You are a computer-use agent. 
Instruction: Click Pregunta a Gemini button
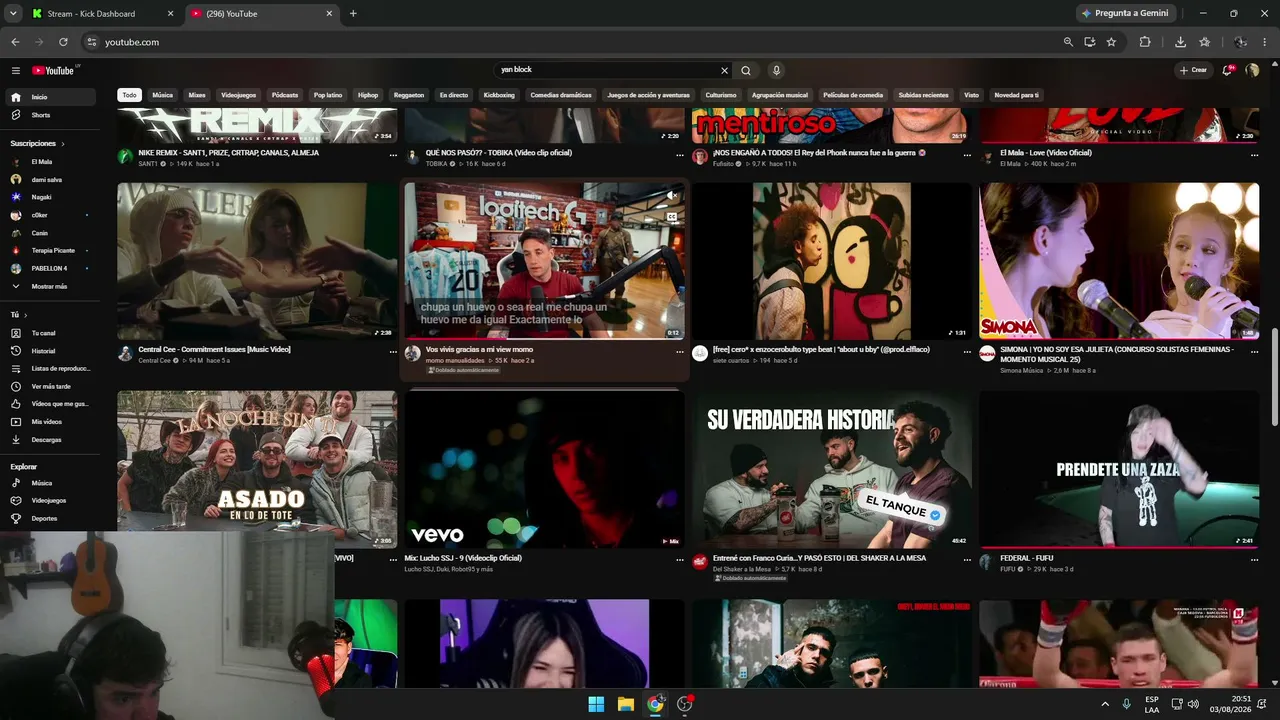coord(1125,13)
